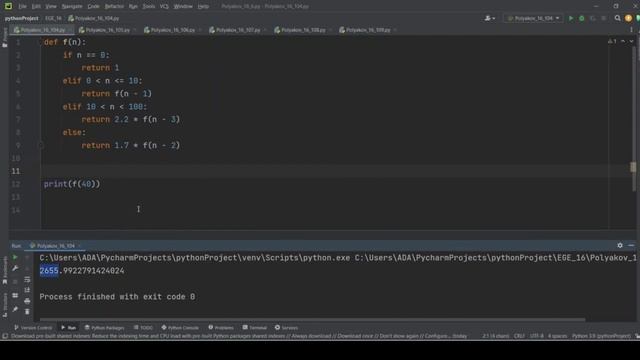Click the print icon in Run console

point(27,301)
